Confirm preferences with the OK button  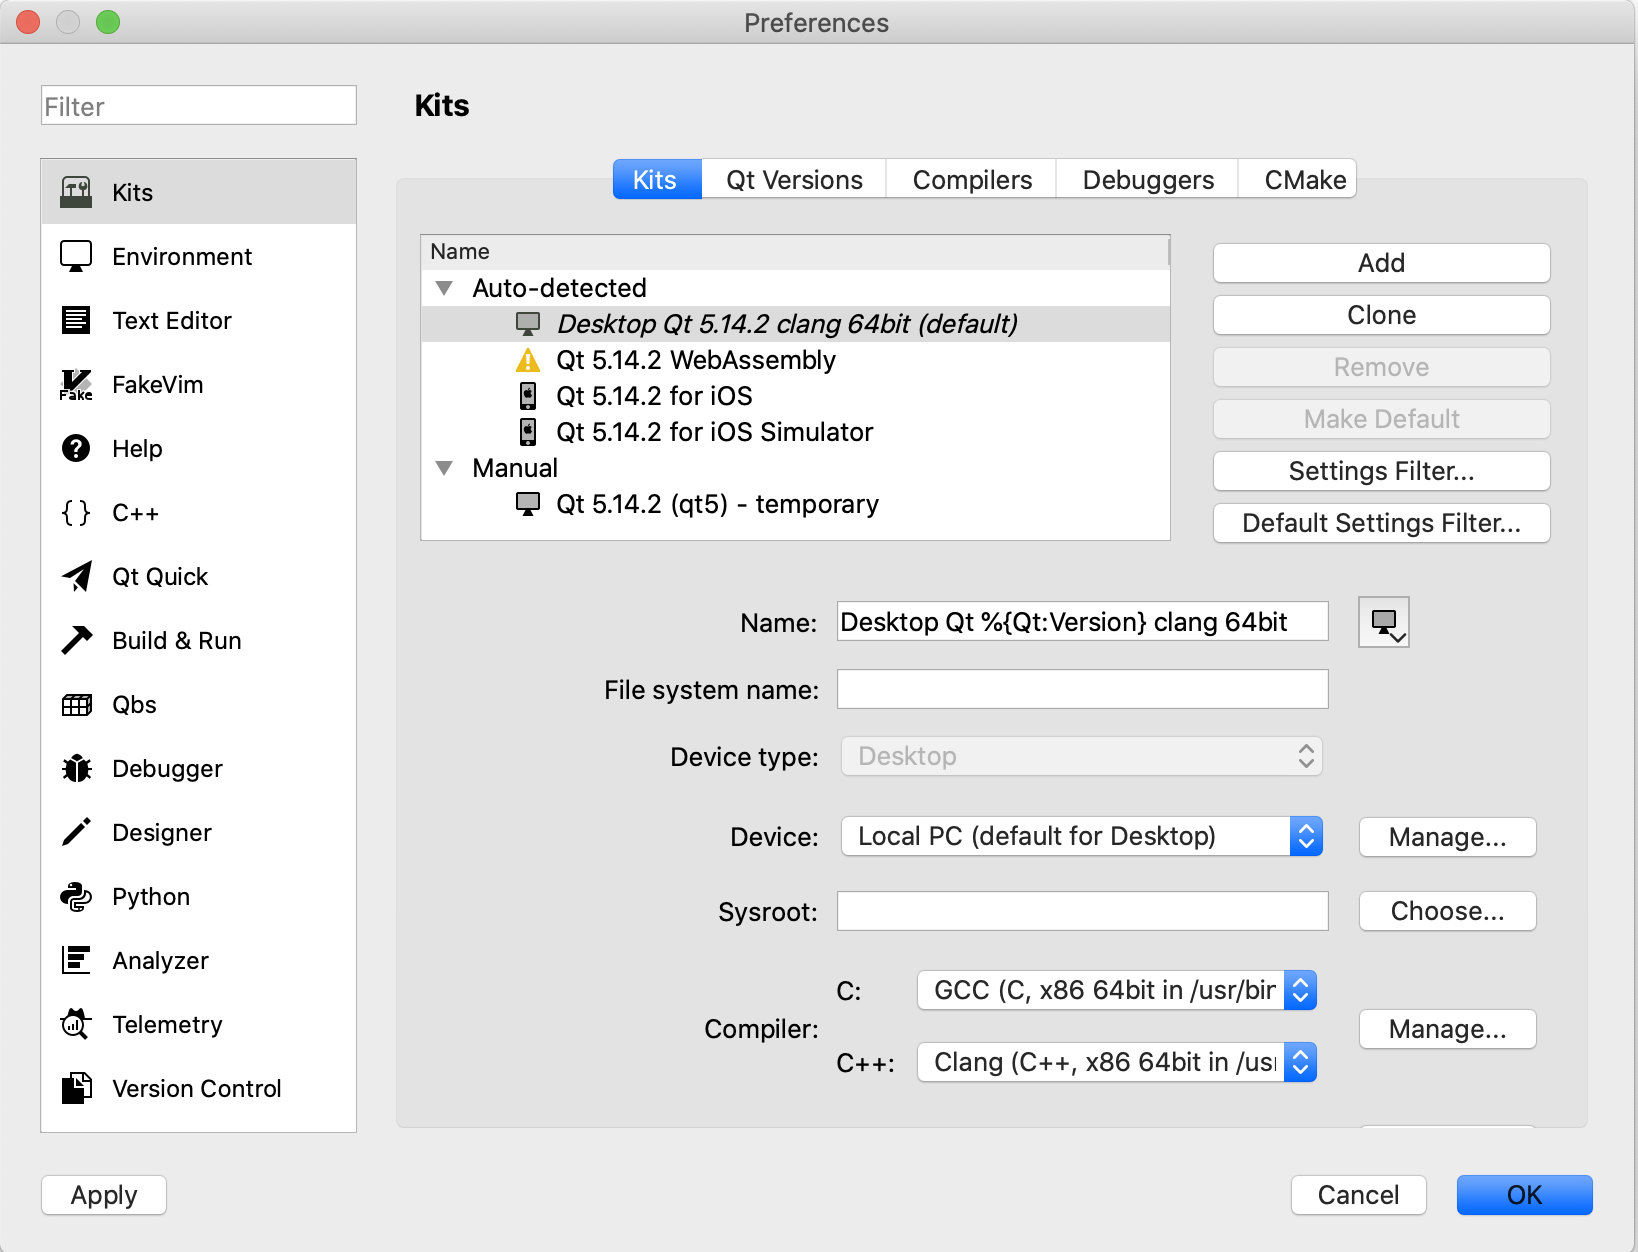(x=1524, y=1195)
